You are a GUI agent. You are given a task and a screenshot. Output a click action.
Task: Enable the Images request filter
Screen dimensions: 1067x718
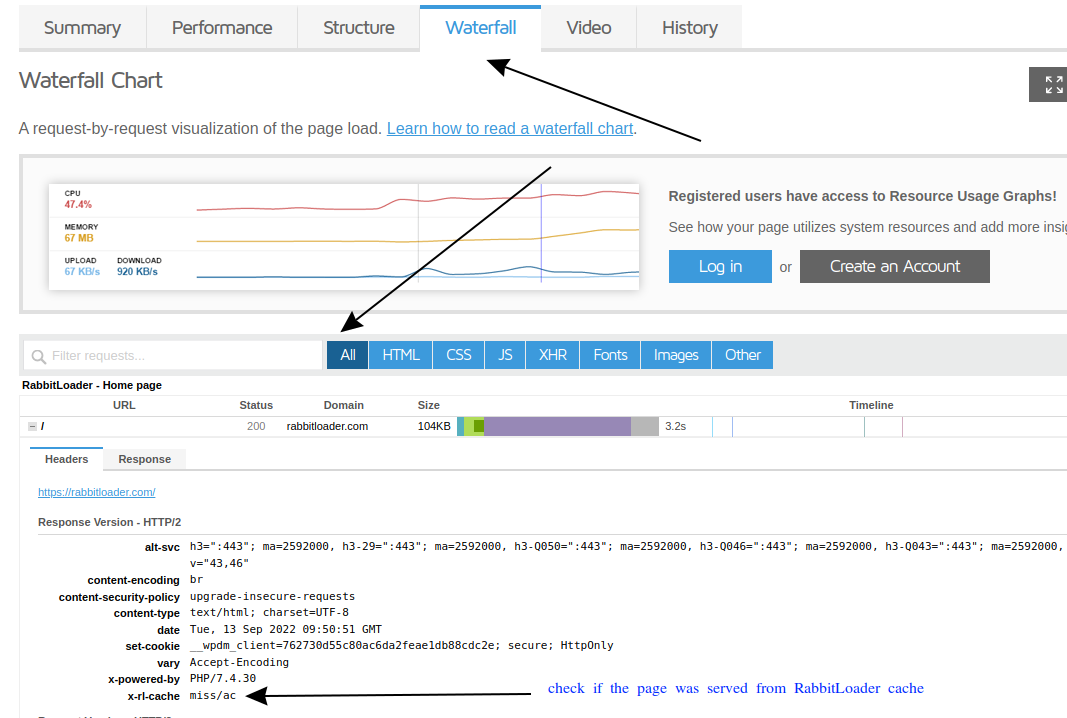coord(676,355)
